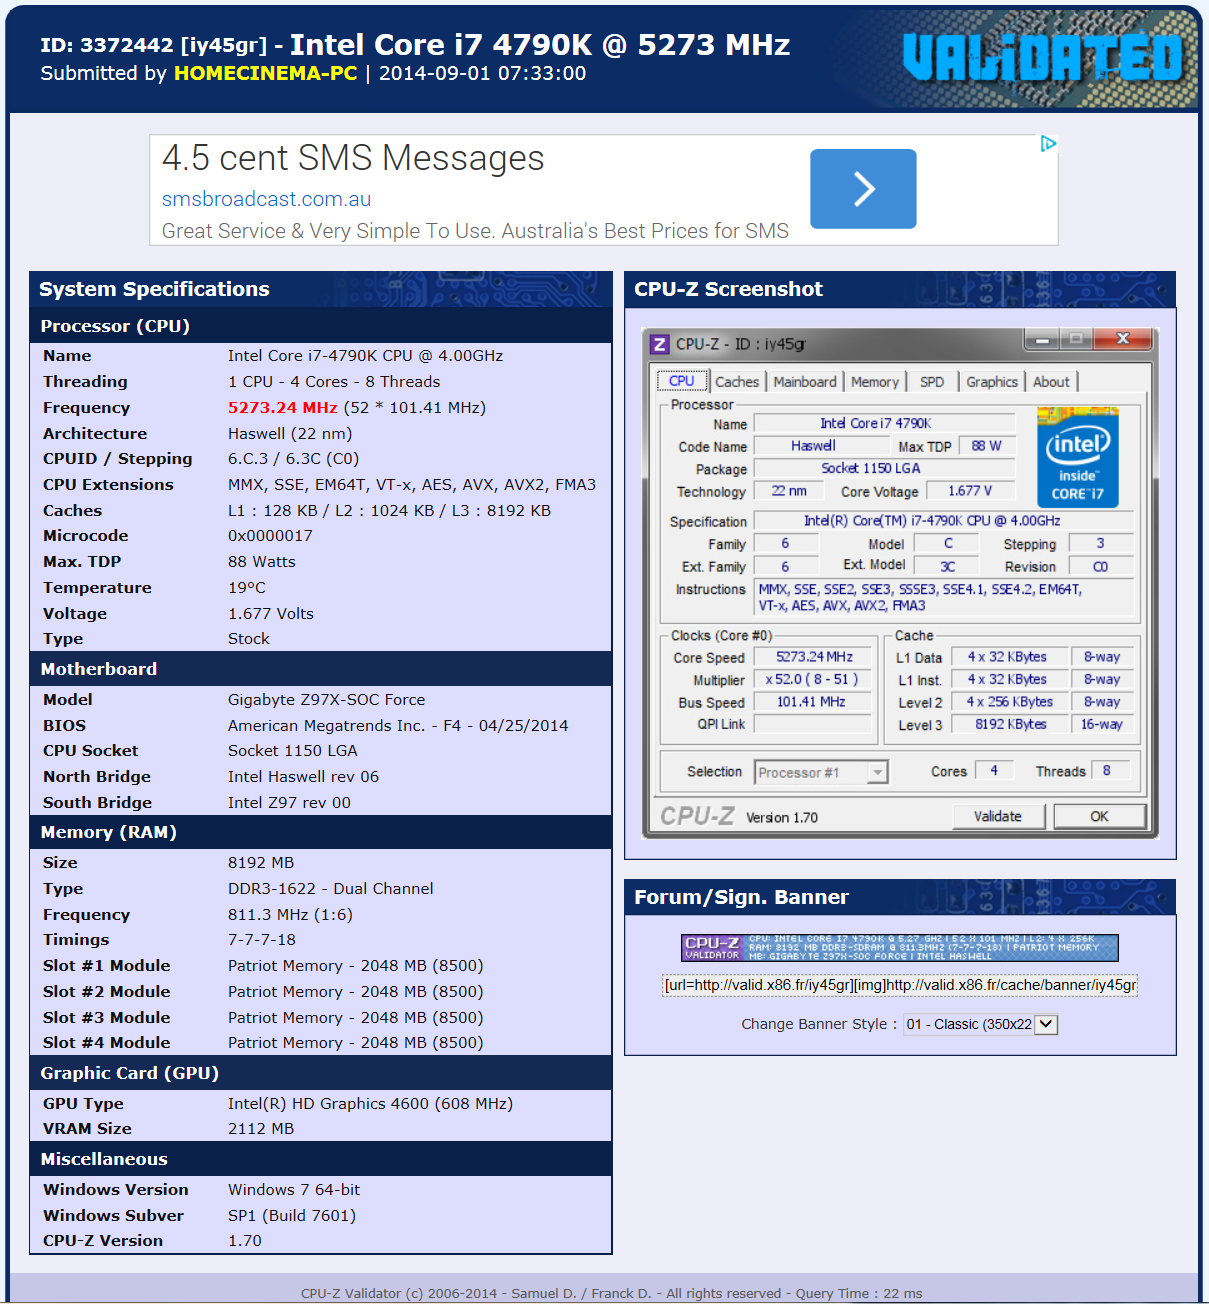
Task: Click the Max TDP 88 W field
Action: point(986,446)
